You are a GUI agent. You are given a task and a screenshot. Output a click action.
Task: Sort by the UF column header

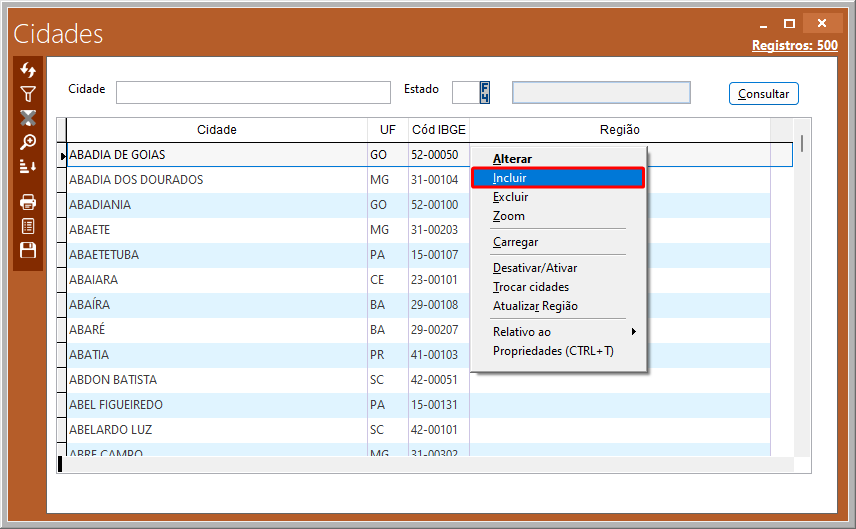(x=388, y=130)
